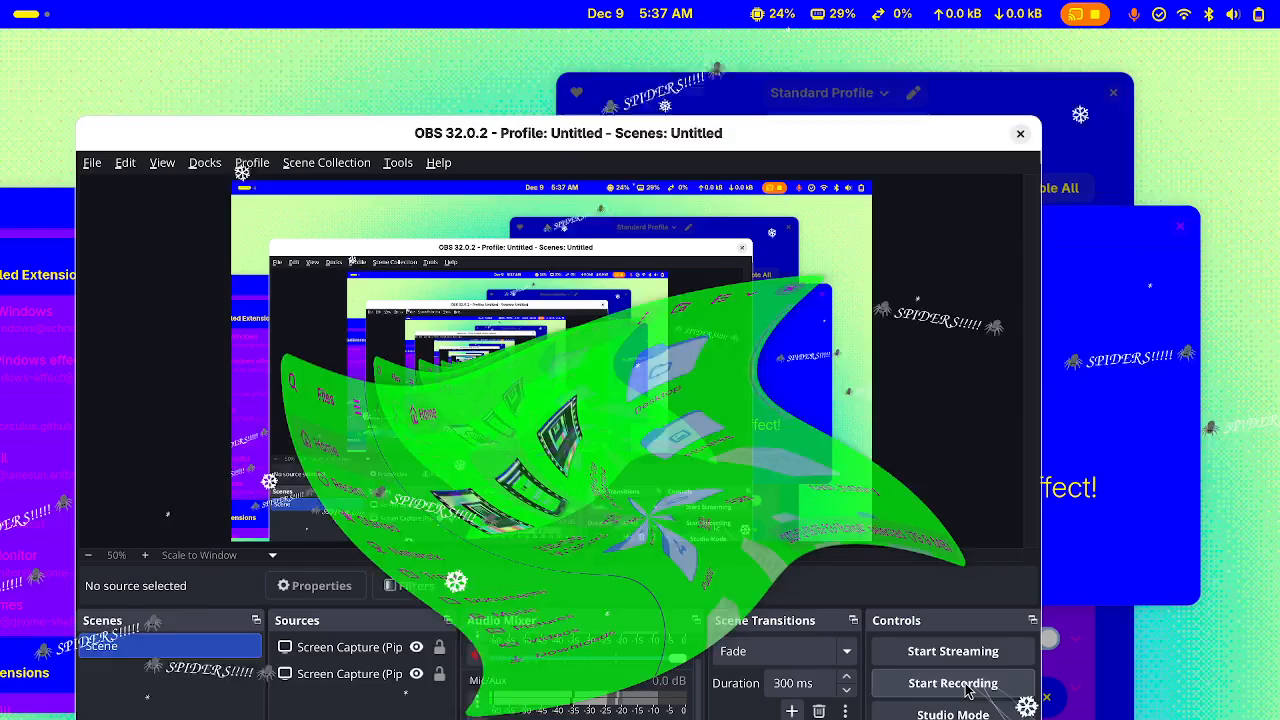Float the Scene Transitions dock panel
Screen dimensions: 1280x720
[x=853, y=620]
